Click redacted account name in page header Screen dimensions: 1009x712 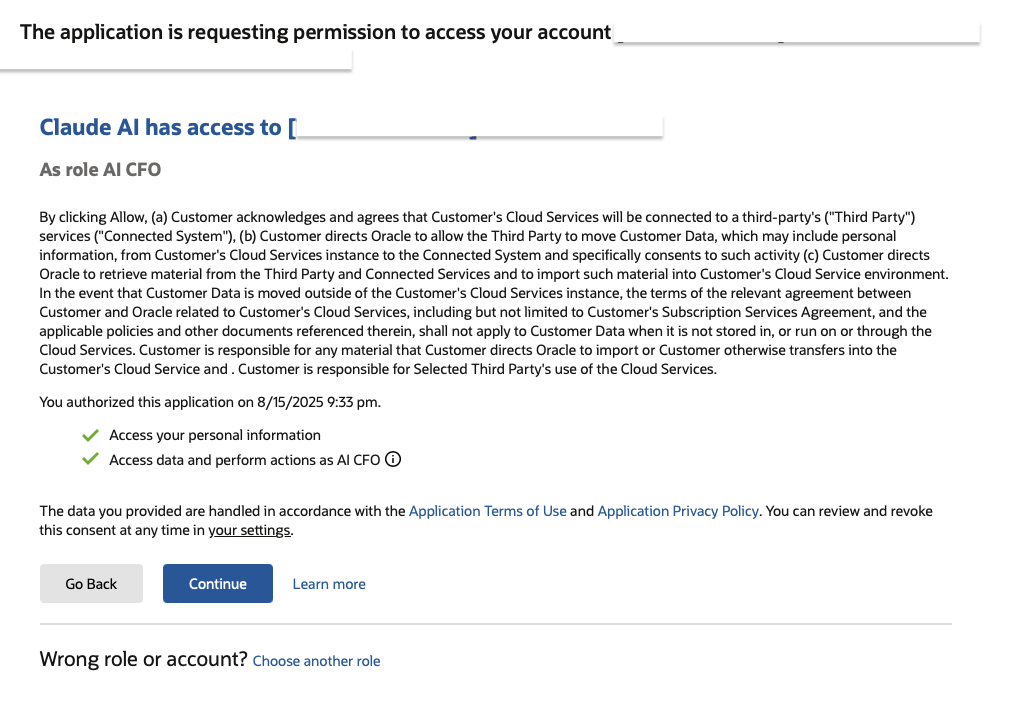[797, 32]
